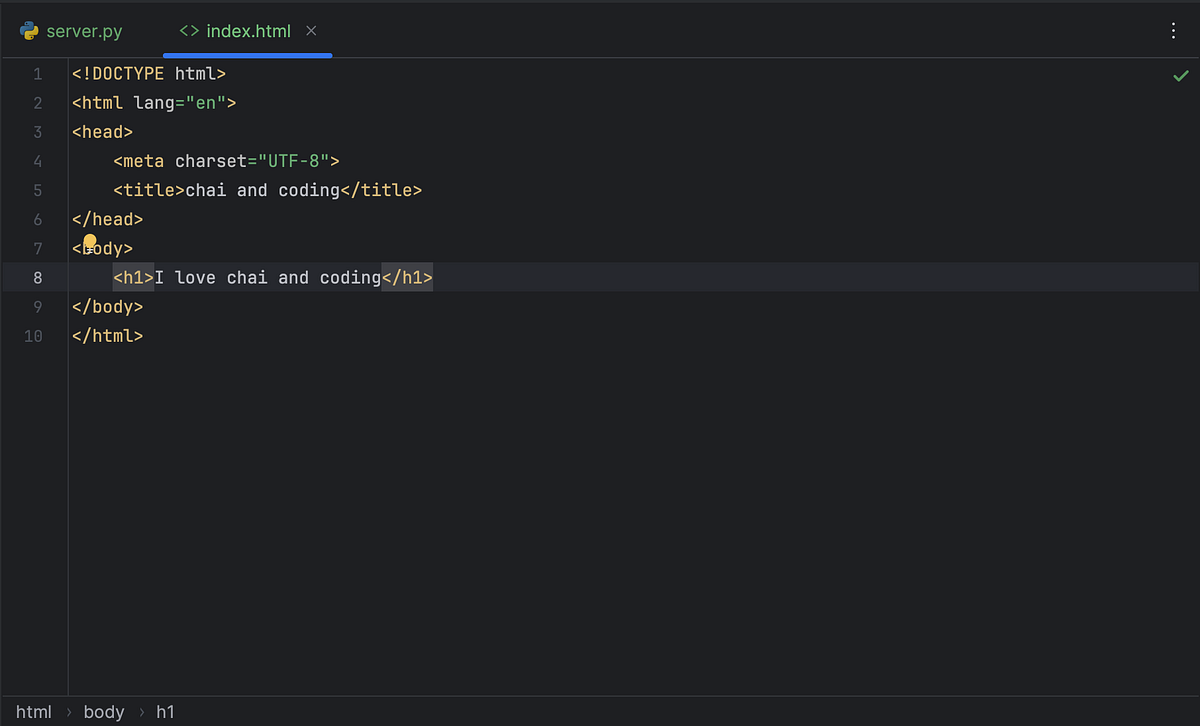
Task: Expand the chevron between body and h1 breadcrumbs
Action: pyautogui.click(x=140, y=711)
